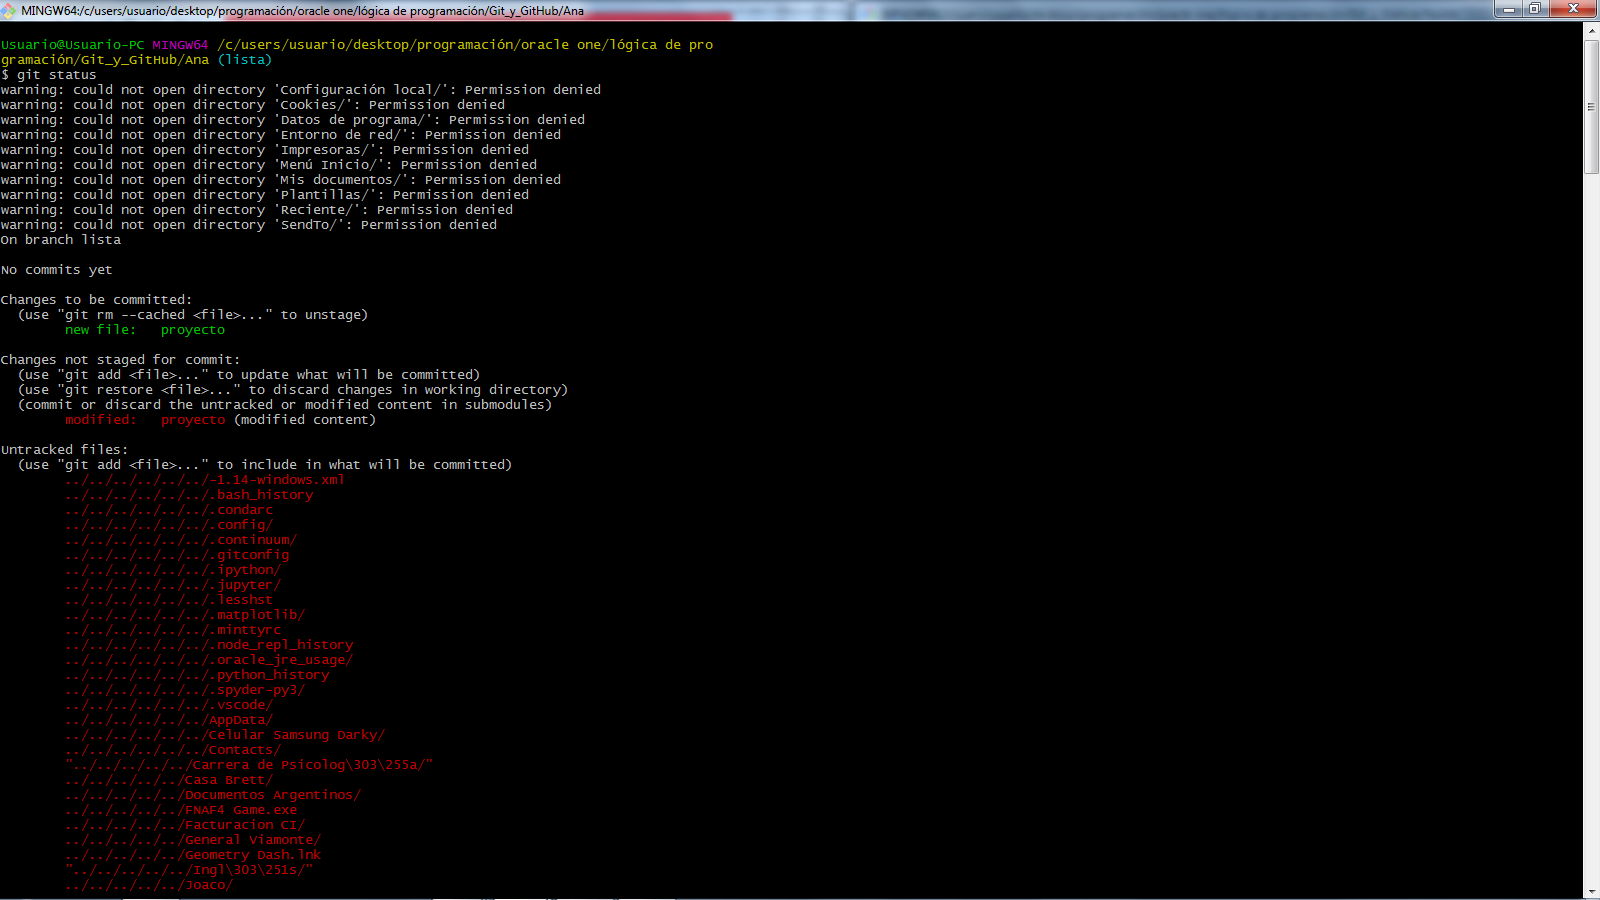
Task: Click the 'Untracked files:' heading
Action: click(x=65, y=450)
